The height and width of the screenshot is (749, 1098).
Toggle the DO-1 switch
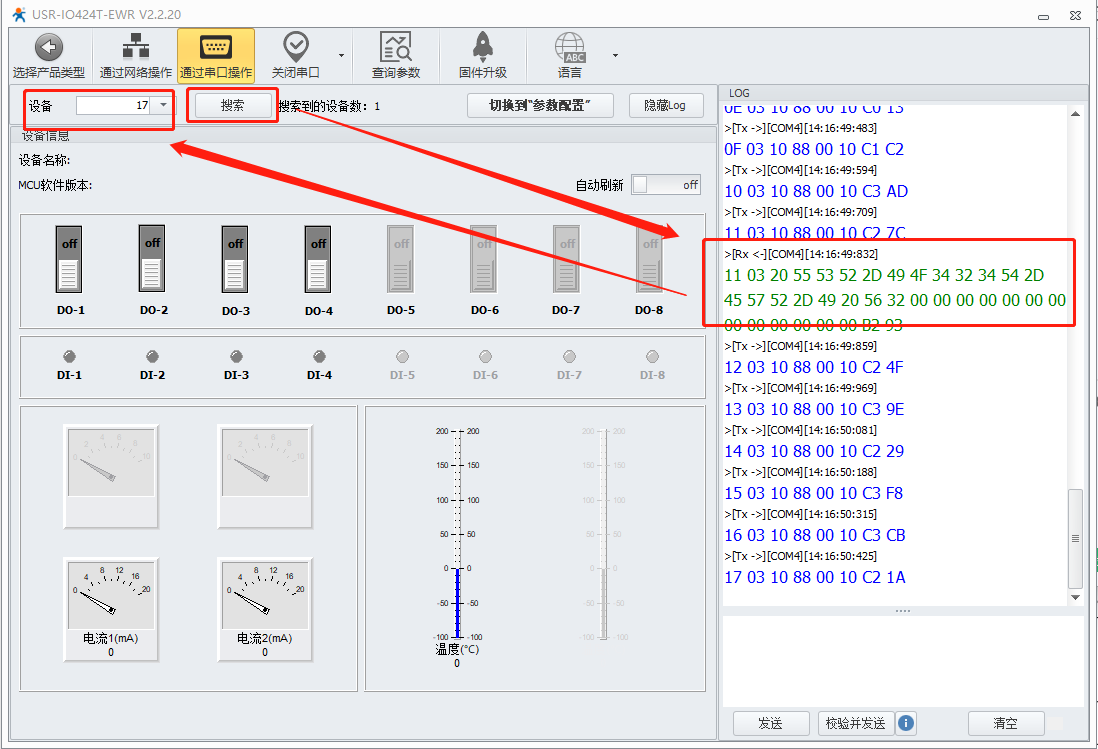(69, 259)
